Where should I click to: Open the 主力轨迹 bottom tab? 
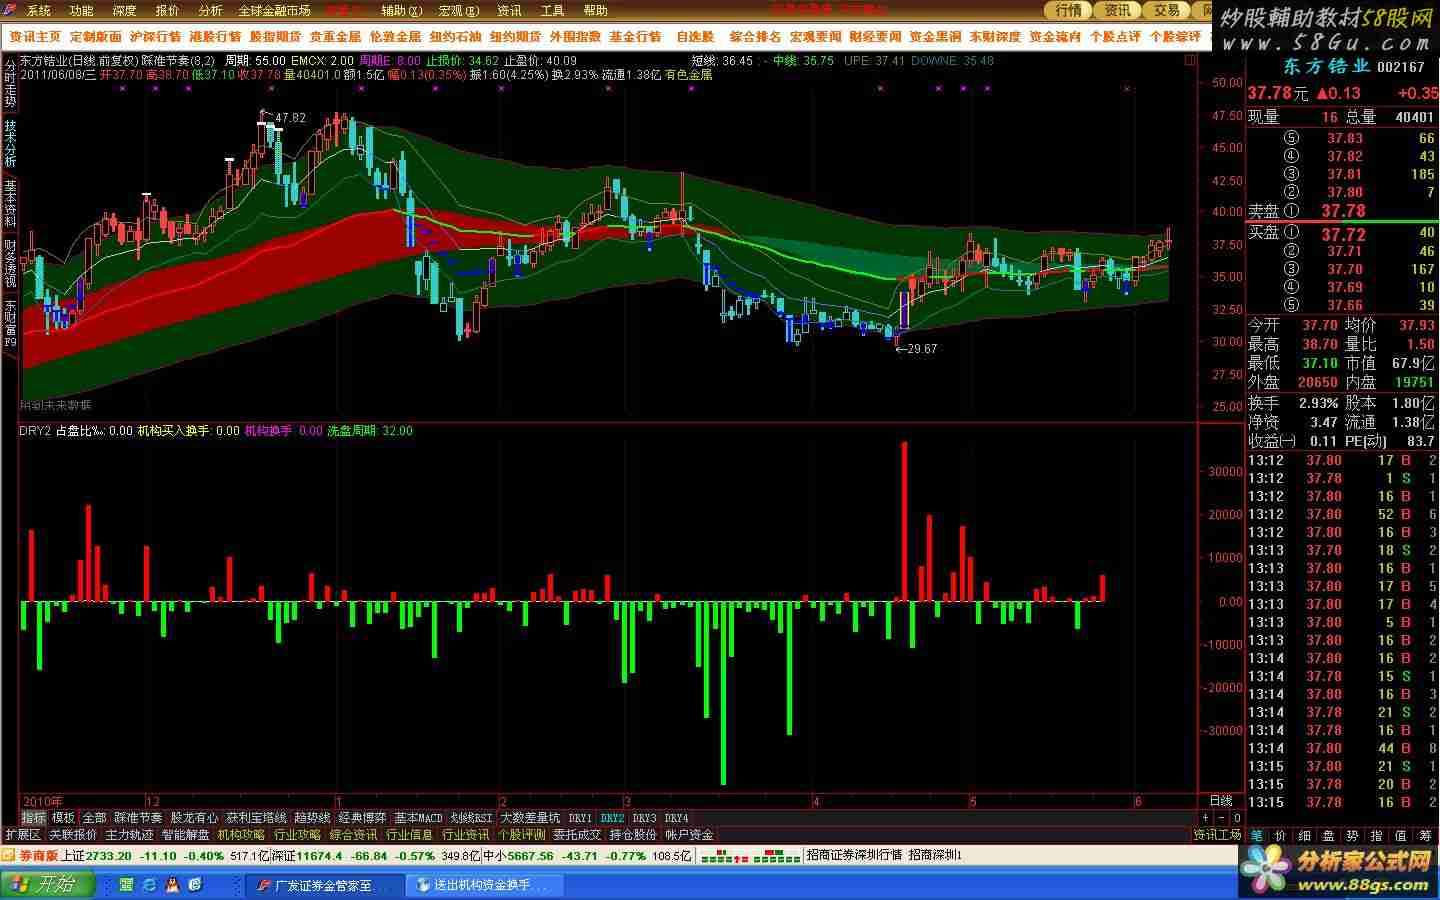click(129, 834)
